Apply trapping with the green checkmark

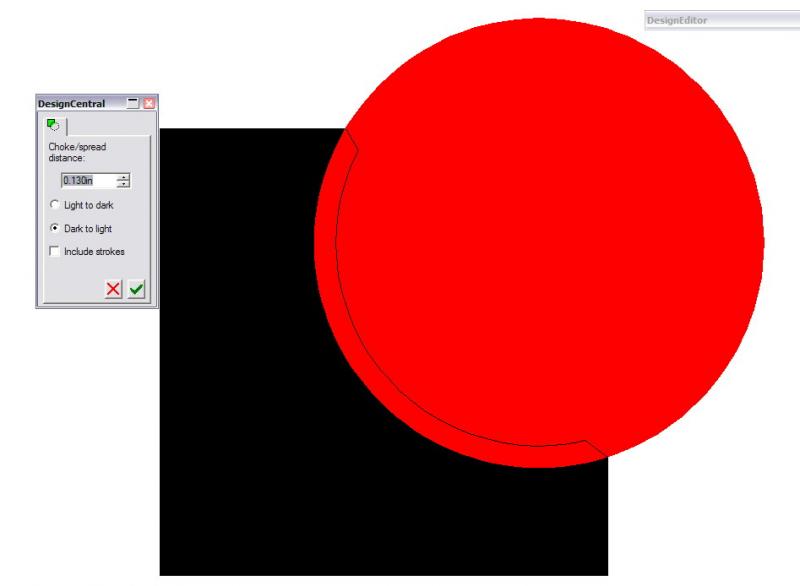(x=136, y=289)
